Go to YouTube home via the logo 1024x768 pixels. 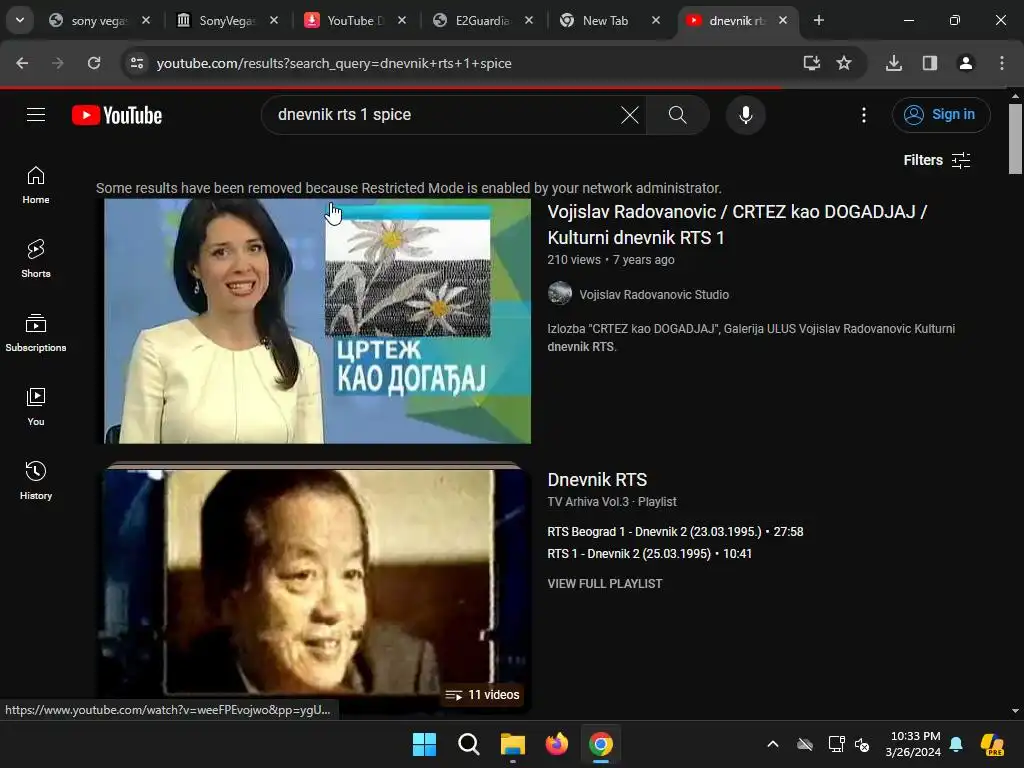(x=117, y=115)
